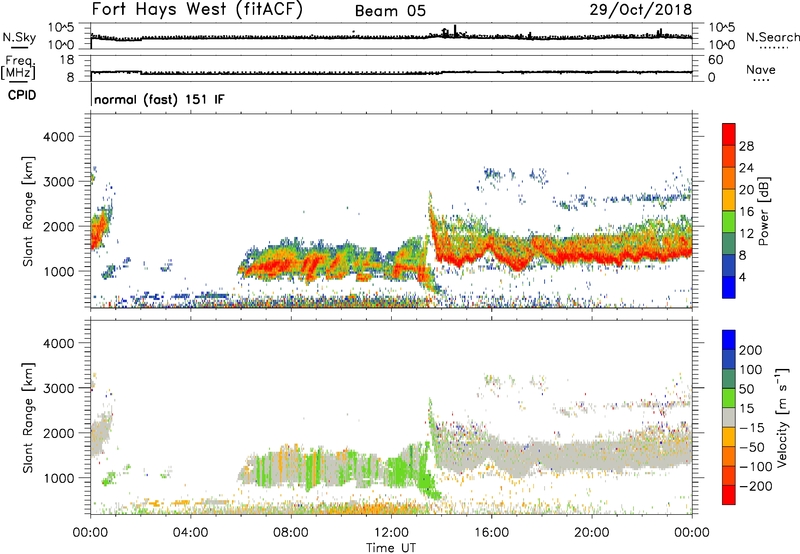This screenshot has height=554, width=800.
Task: Select the 'Freq. [MHz]' label
Action: point(18,68)
